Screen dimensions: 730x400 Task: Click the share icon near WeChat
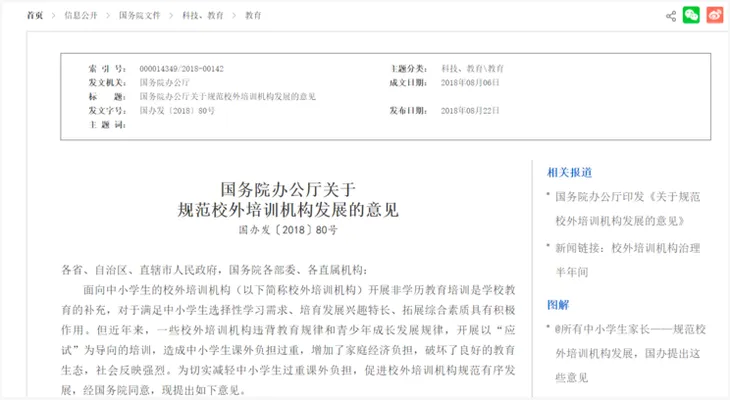[x=671, y=16]
